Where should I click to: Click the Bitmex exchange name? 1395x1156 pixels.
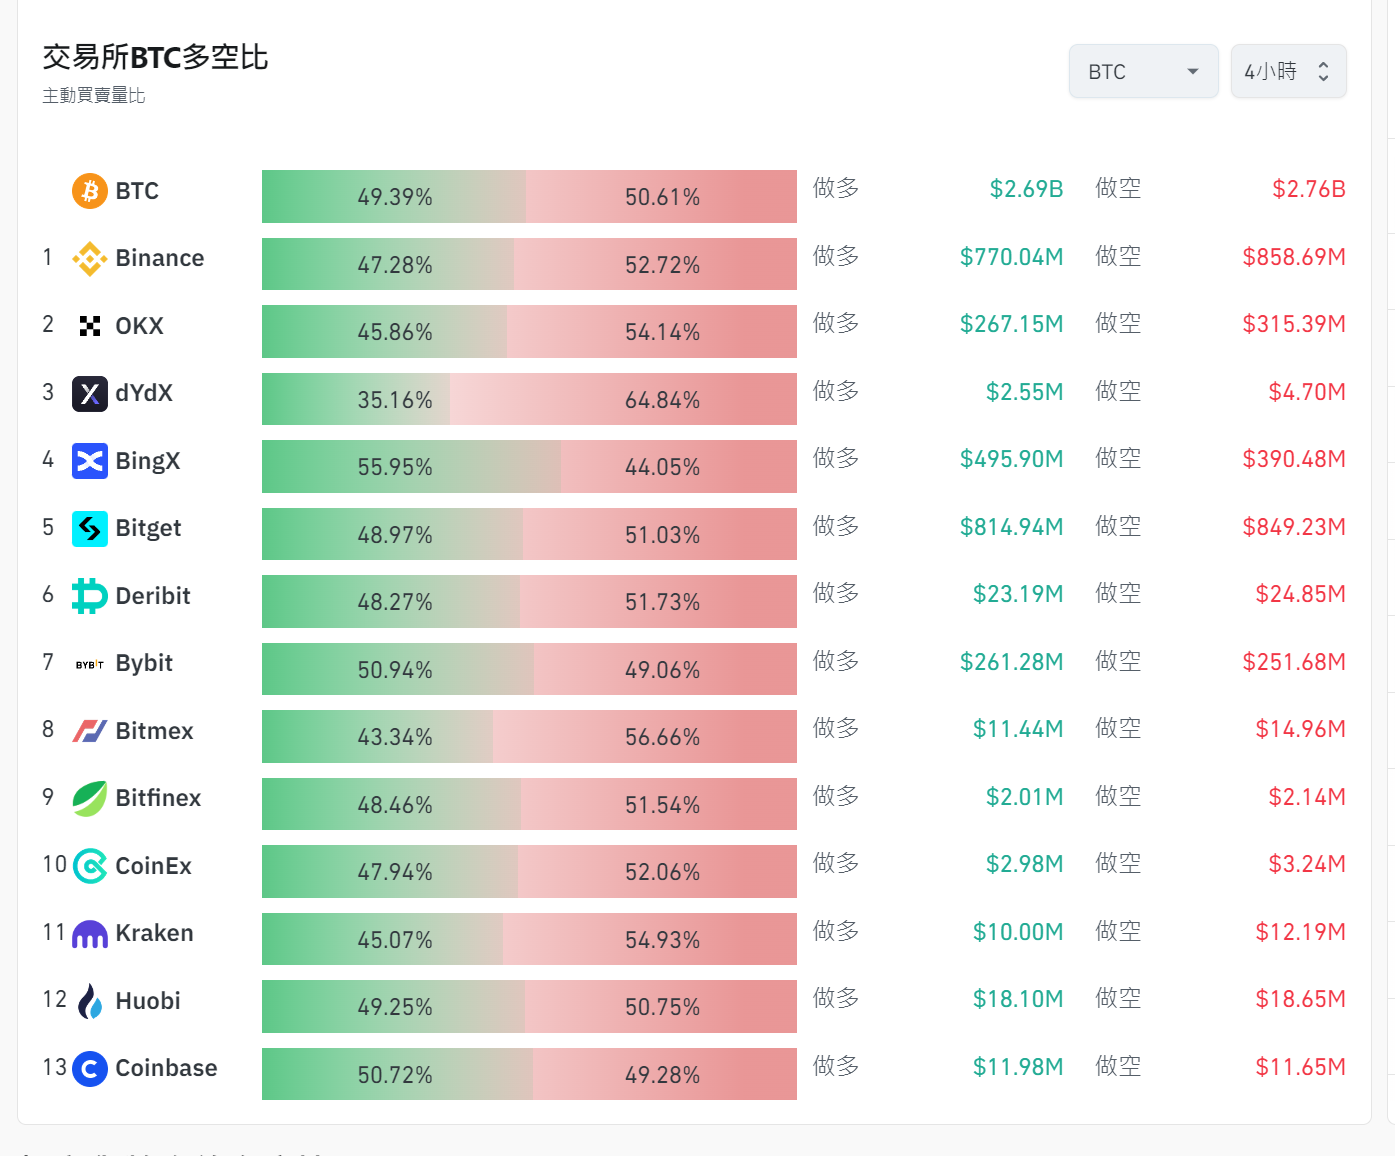pos(154,731)
